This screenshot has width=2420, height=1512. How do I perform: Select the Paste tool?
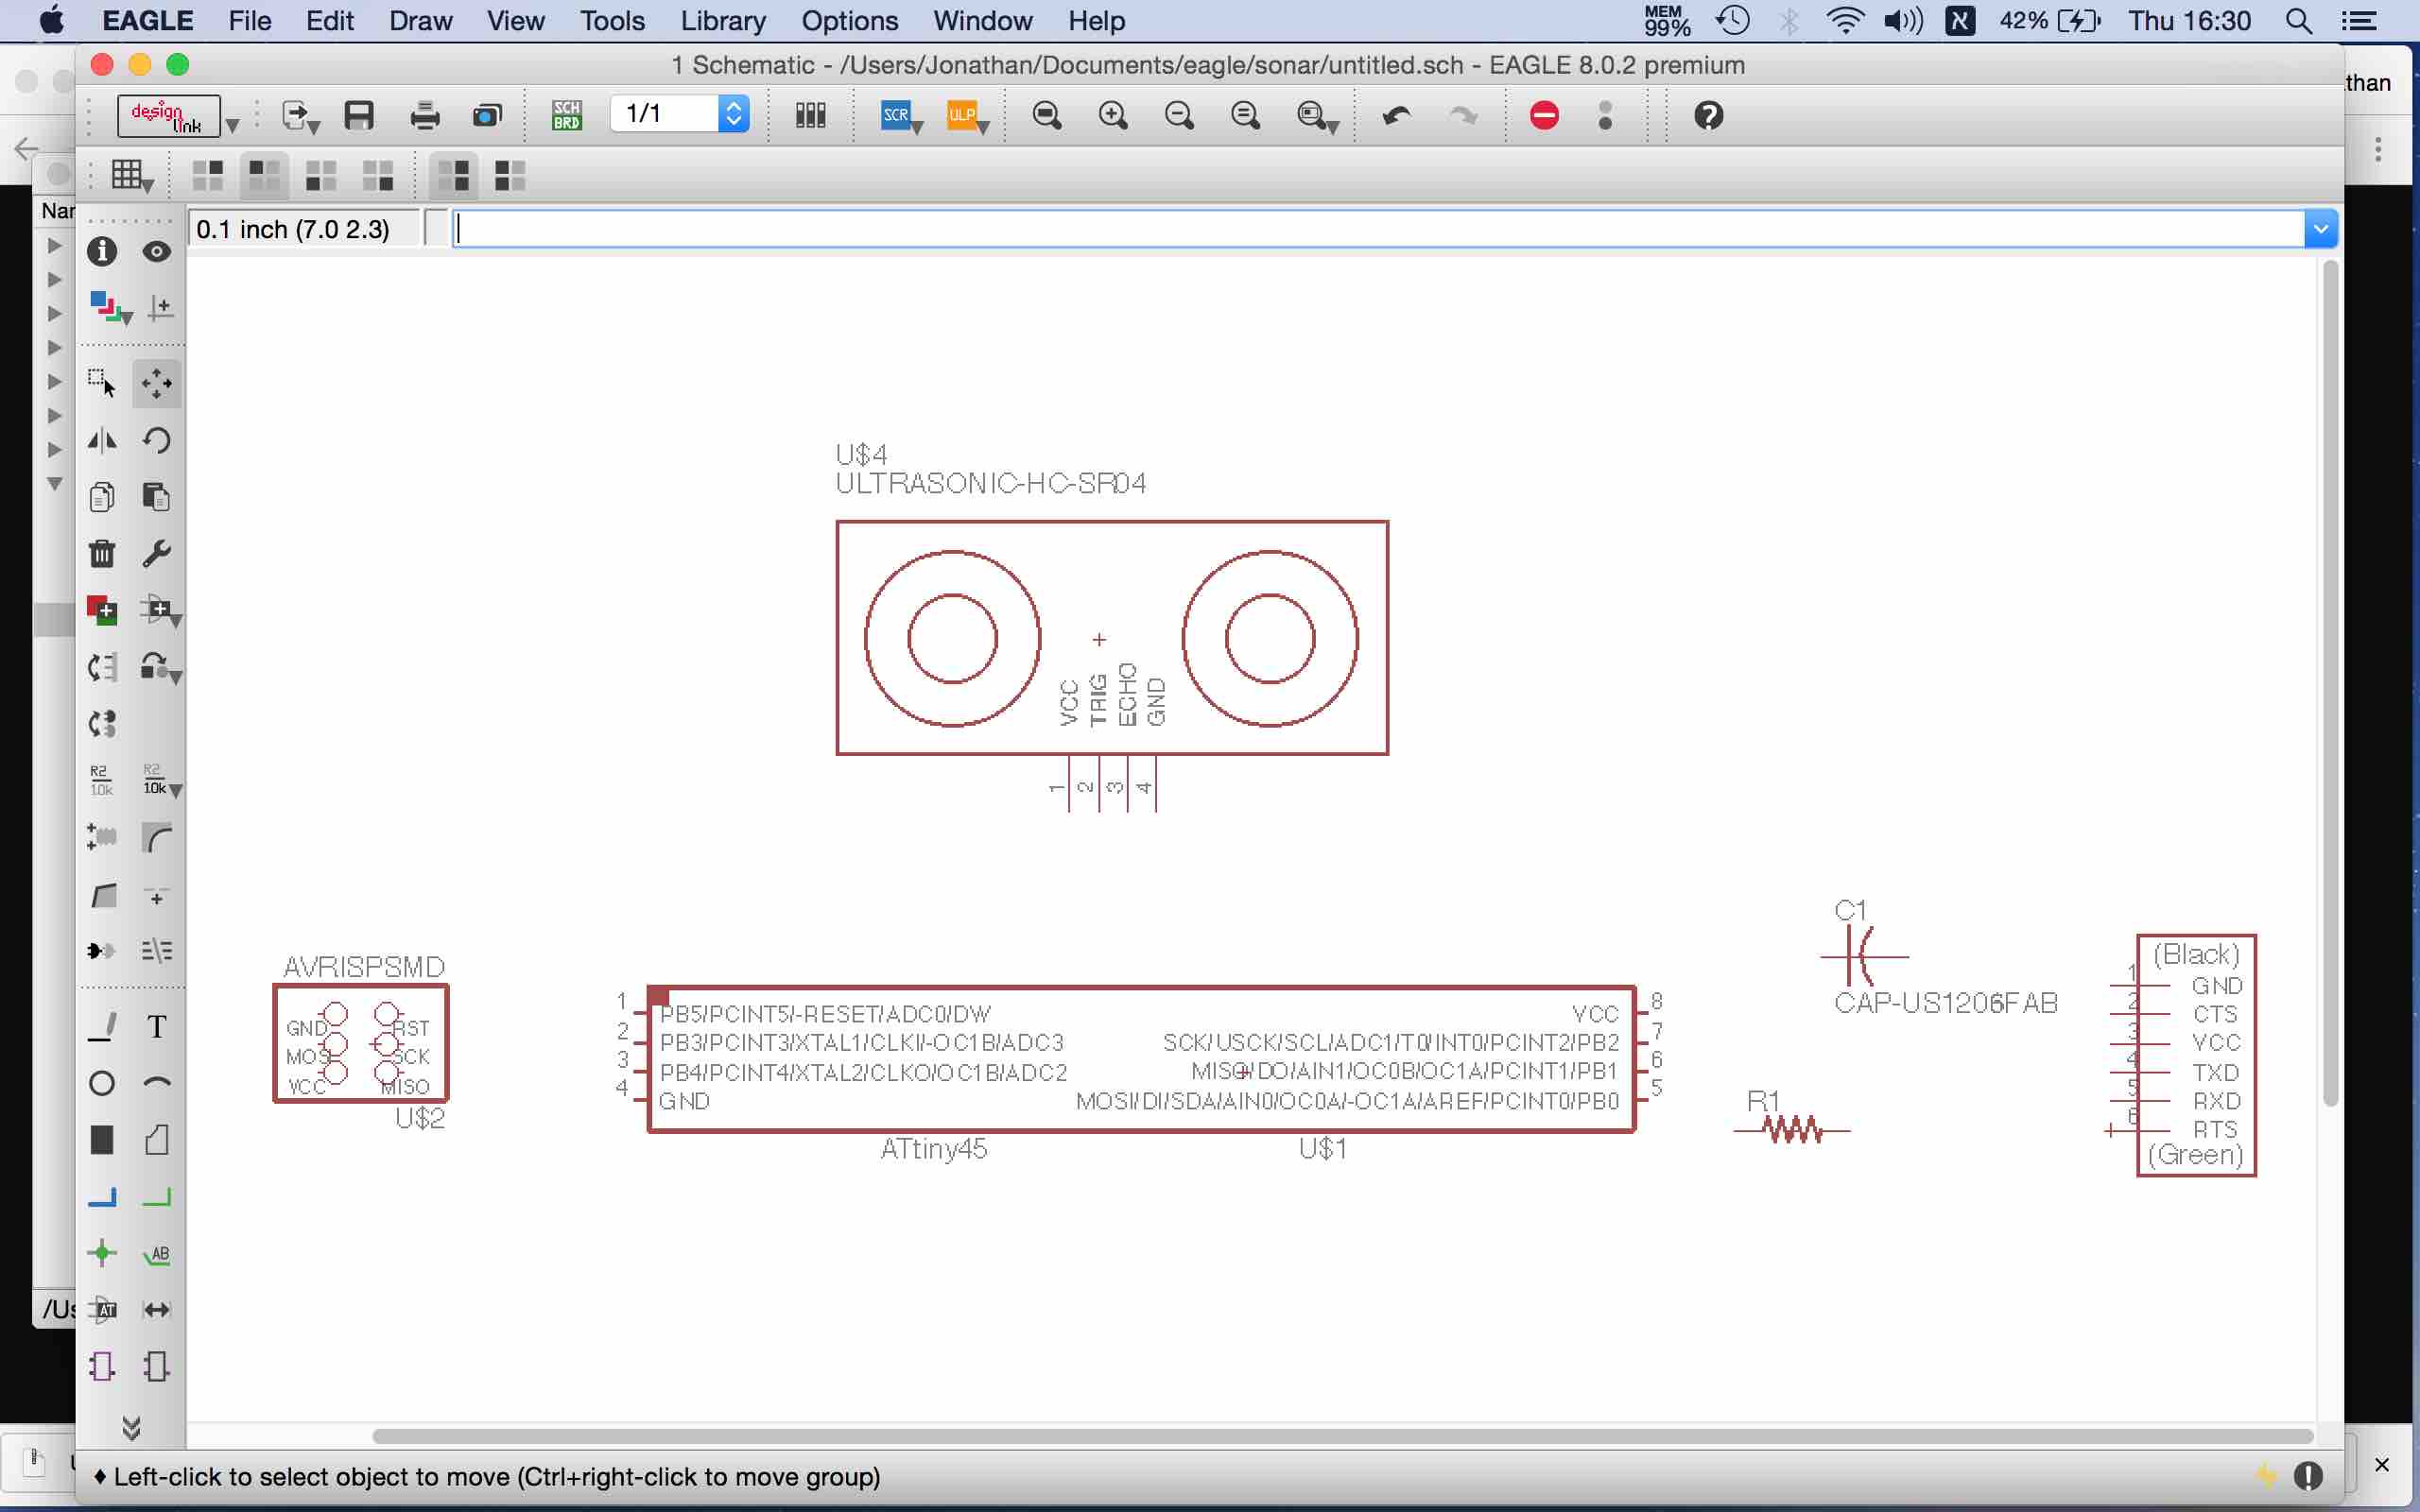(157, 497)
